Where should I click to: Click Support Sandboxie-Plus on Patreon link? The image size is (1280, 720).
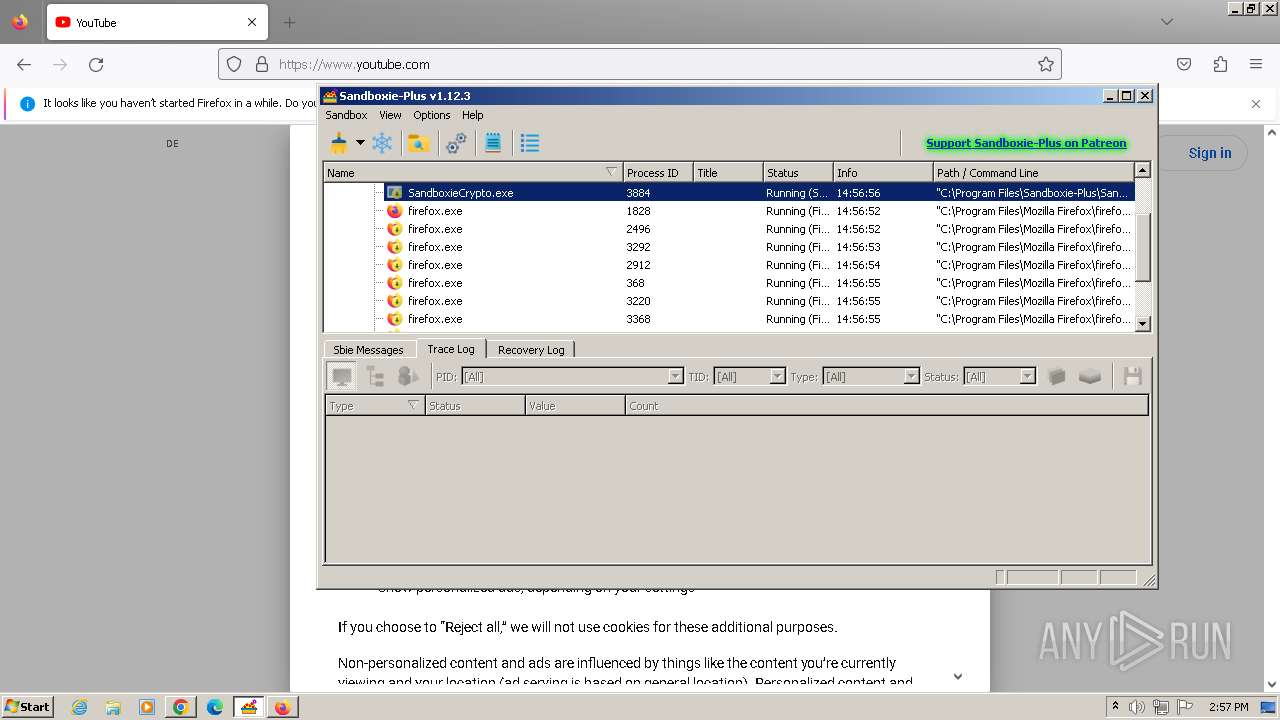[1026, 143]
